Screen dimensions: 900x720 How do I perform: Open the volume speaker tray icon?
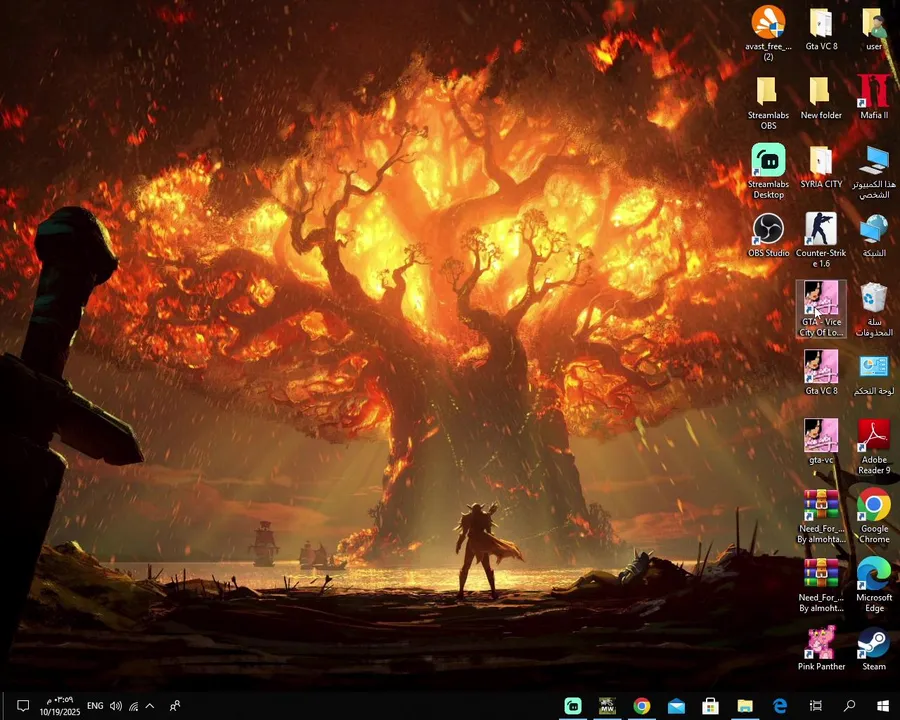116,706
